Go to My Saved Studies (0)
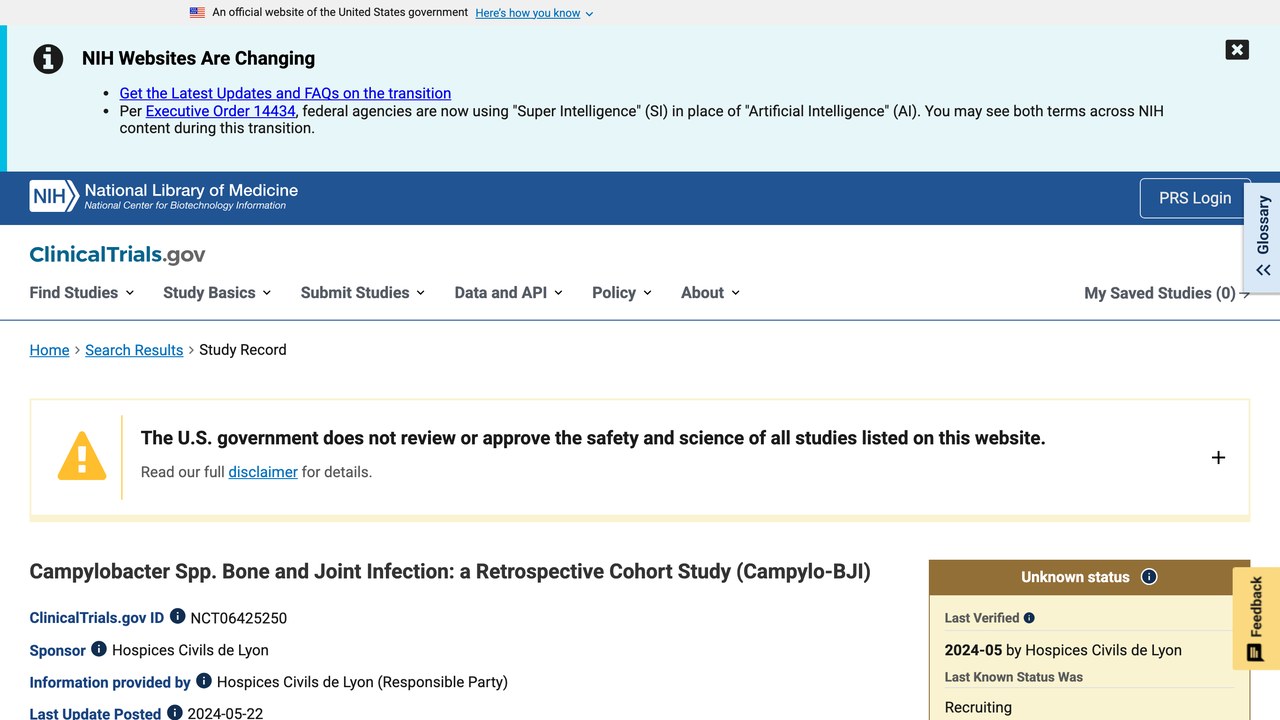This screenshot has width=1280, height=720. tap(1167, 293)
